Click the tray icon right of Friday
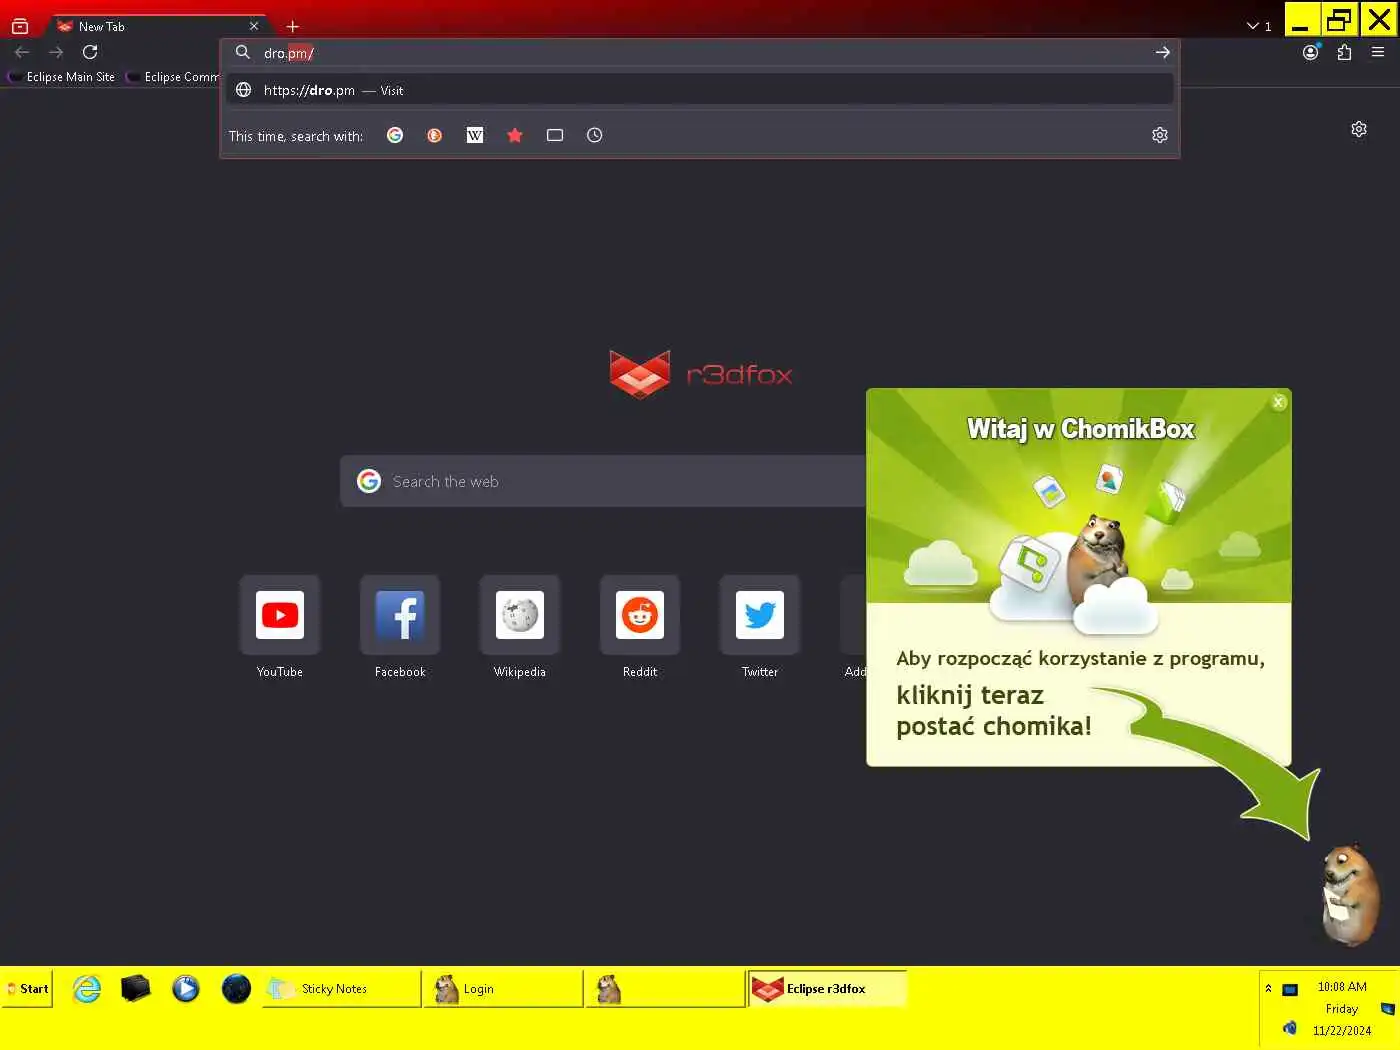 coord(1387,1009)
